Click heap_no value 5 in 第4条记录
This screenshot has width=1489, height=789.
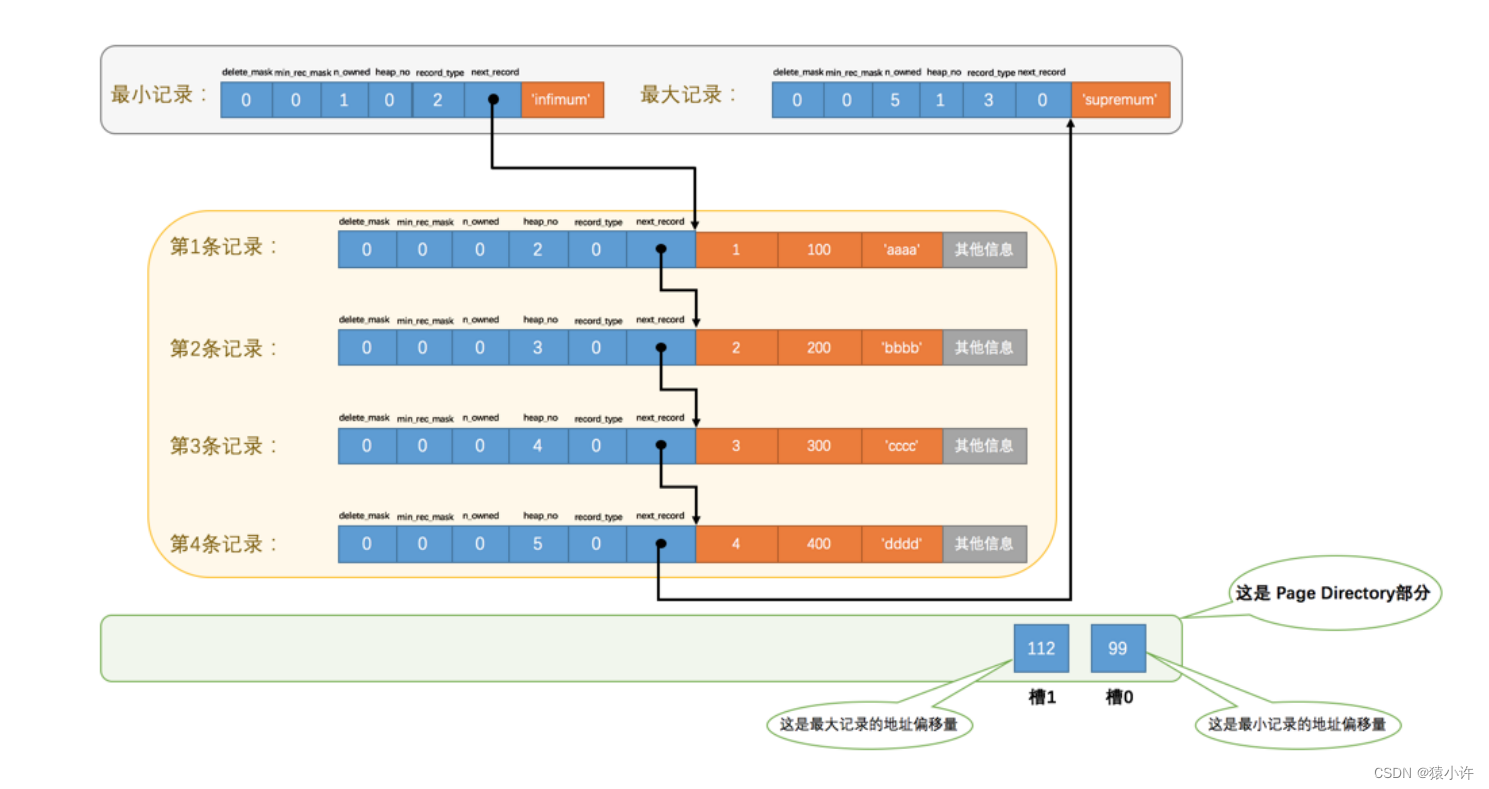(538, 543)
